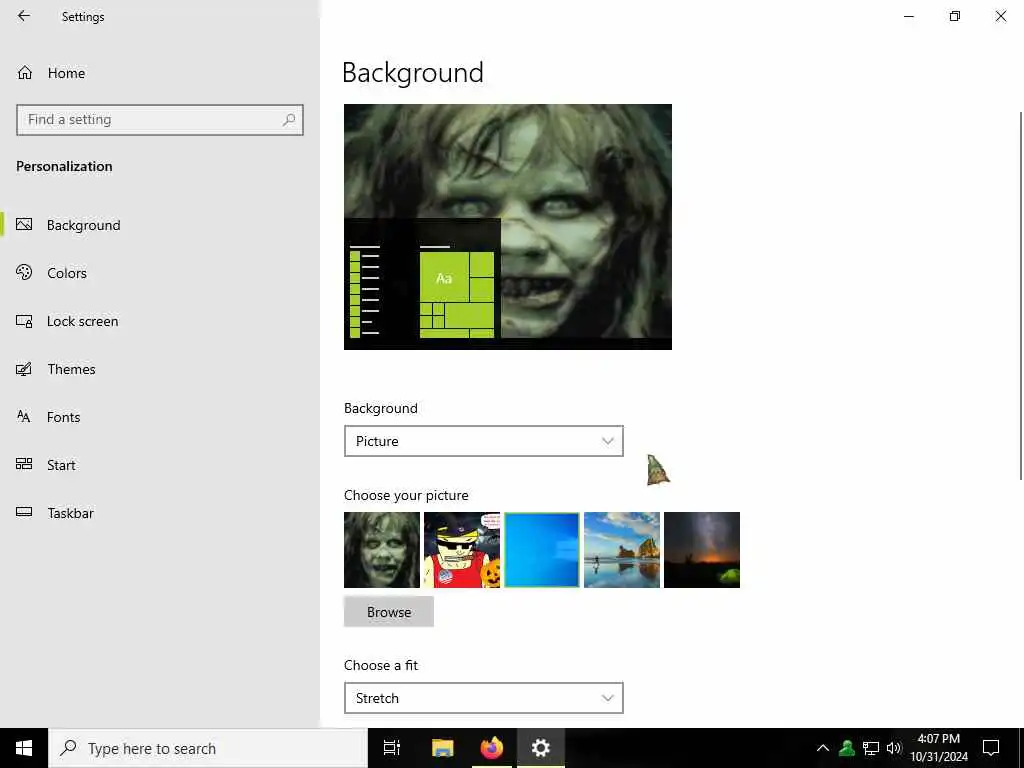Click the desktop background preview image
This screenshot has width=1024, height=768.
tap(507, 227)
